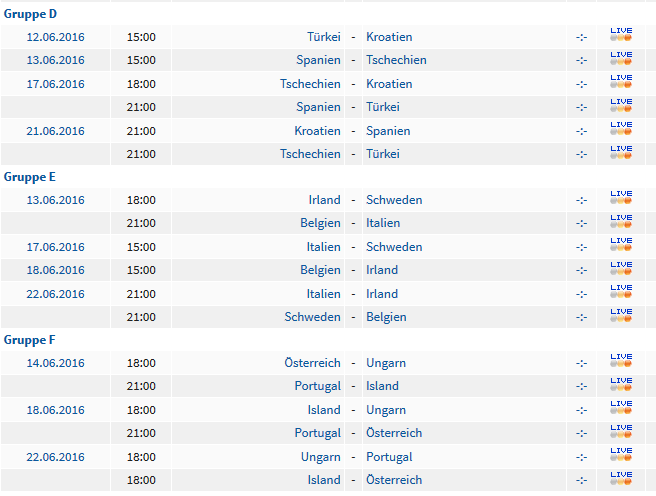Open LIVE icon for Portugal - Island match
Viewport: 656px width, 496px height.
[x=621, y=385]
